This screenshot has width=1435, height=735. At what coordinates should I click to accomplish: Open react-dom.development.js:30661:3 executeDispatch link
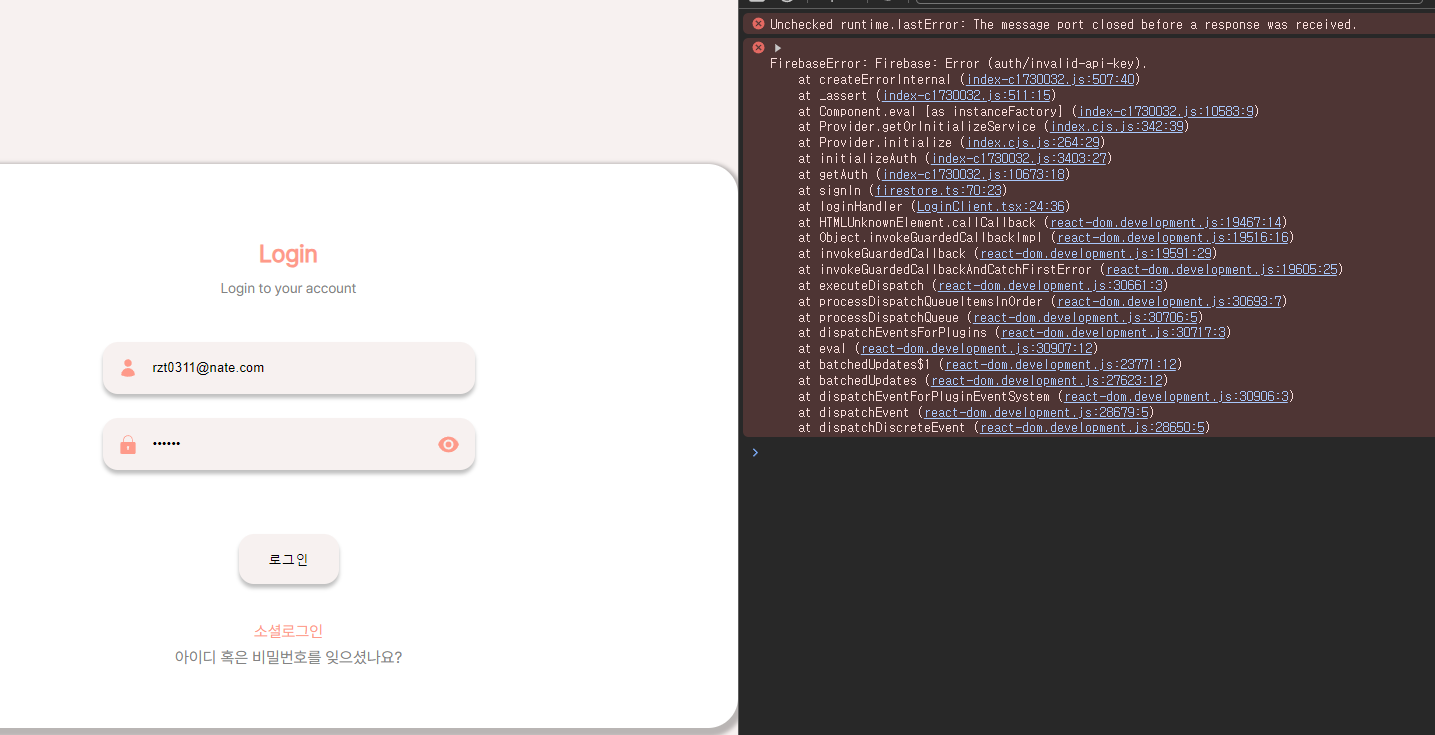1049,285
